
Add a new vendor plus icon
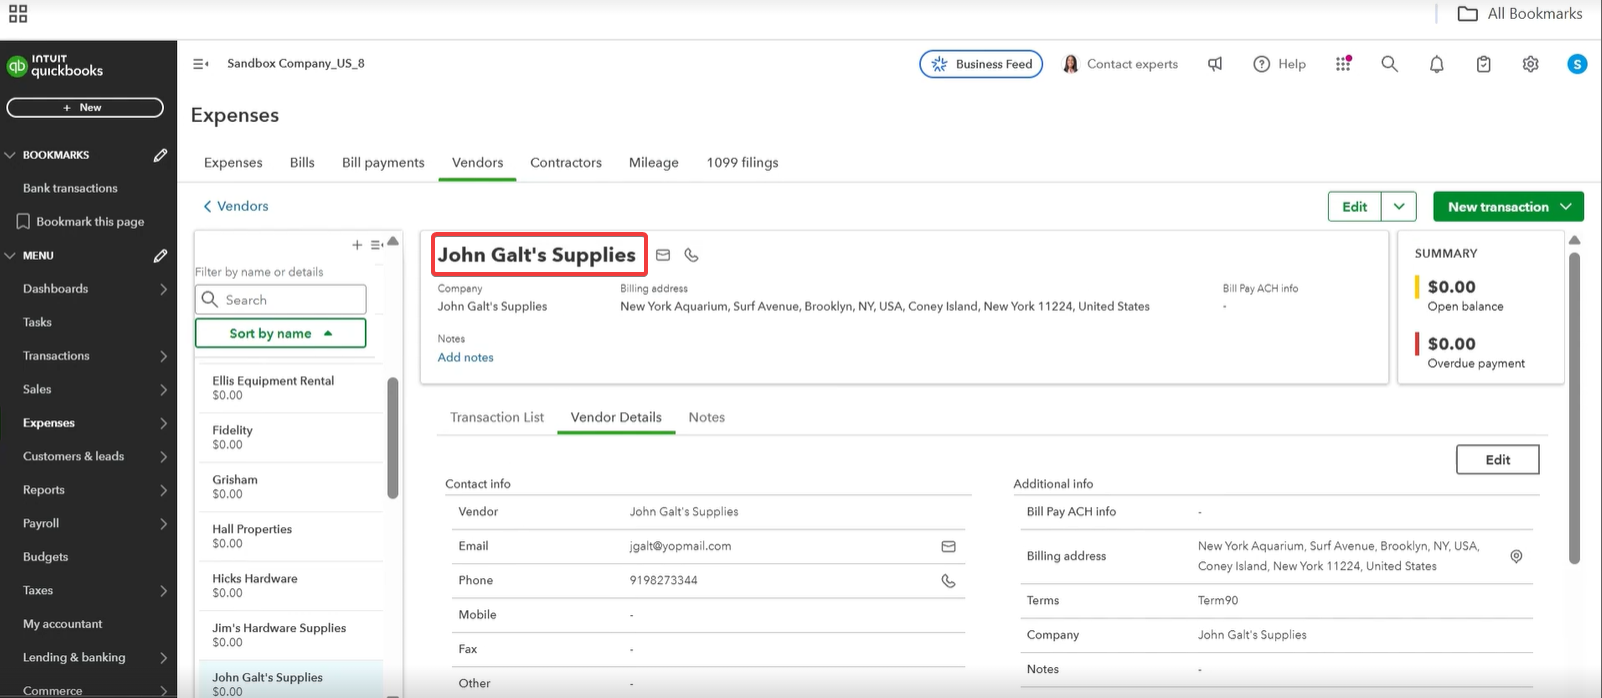357,245
